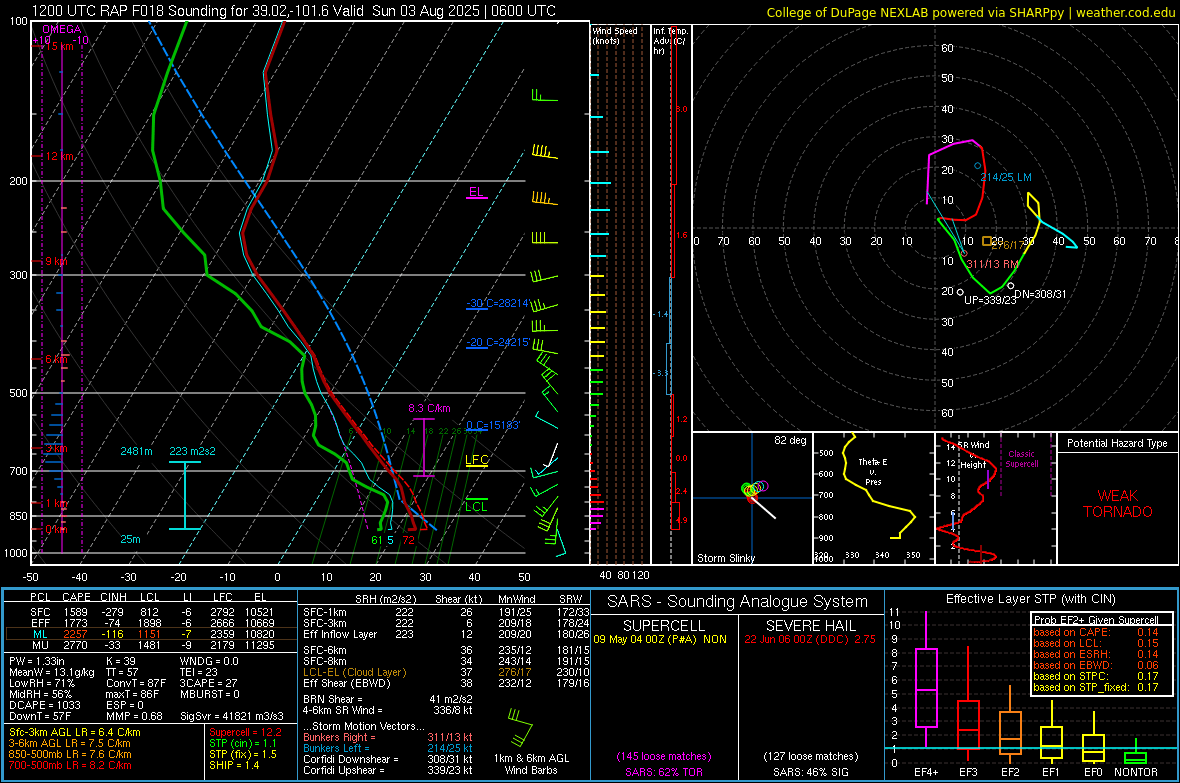Select the 'UP=339/23' hodograph label
1180x783 pixels.
(x=990, y=300)
